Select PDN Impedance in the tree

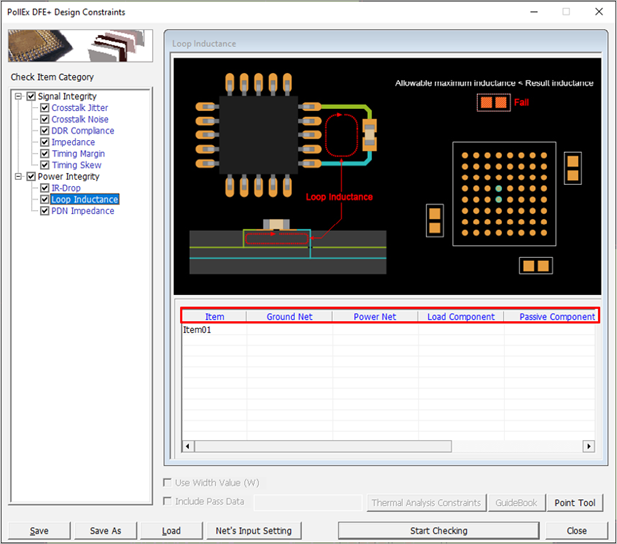(82, 211)
